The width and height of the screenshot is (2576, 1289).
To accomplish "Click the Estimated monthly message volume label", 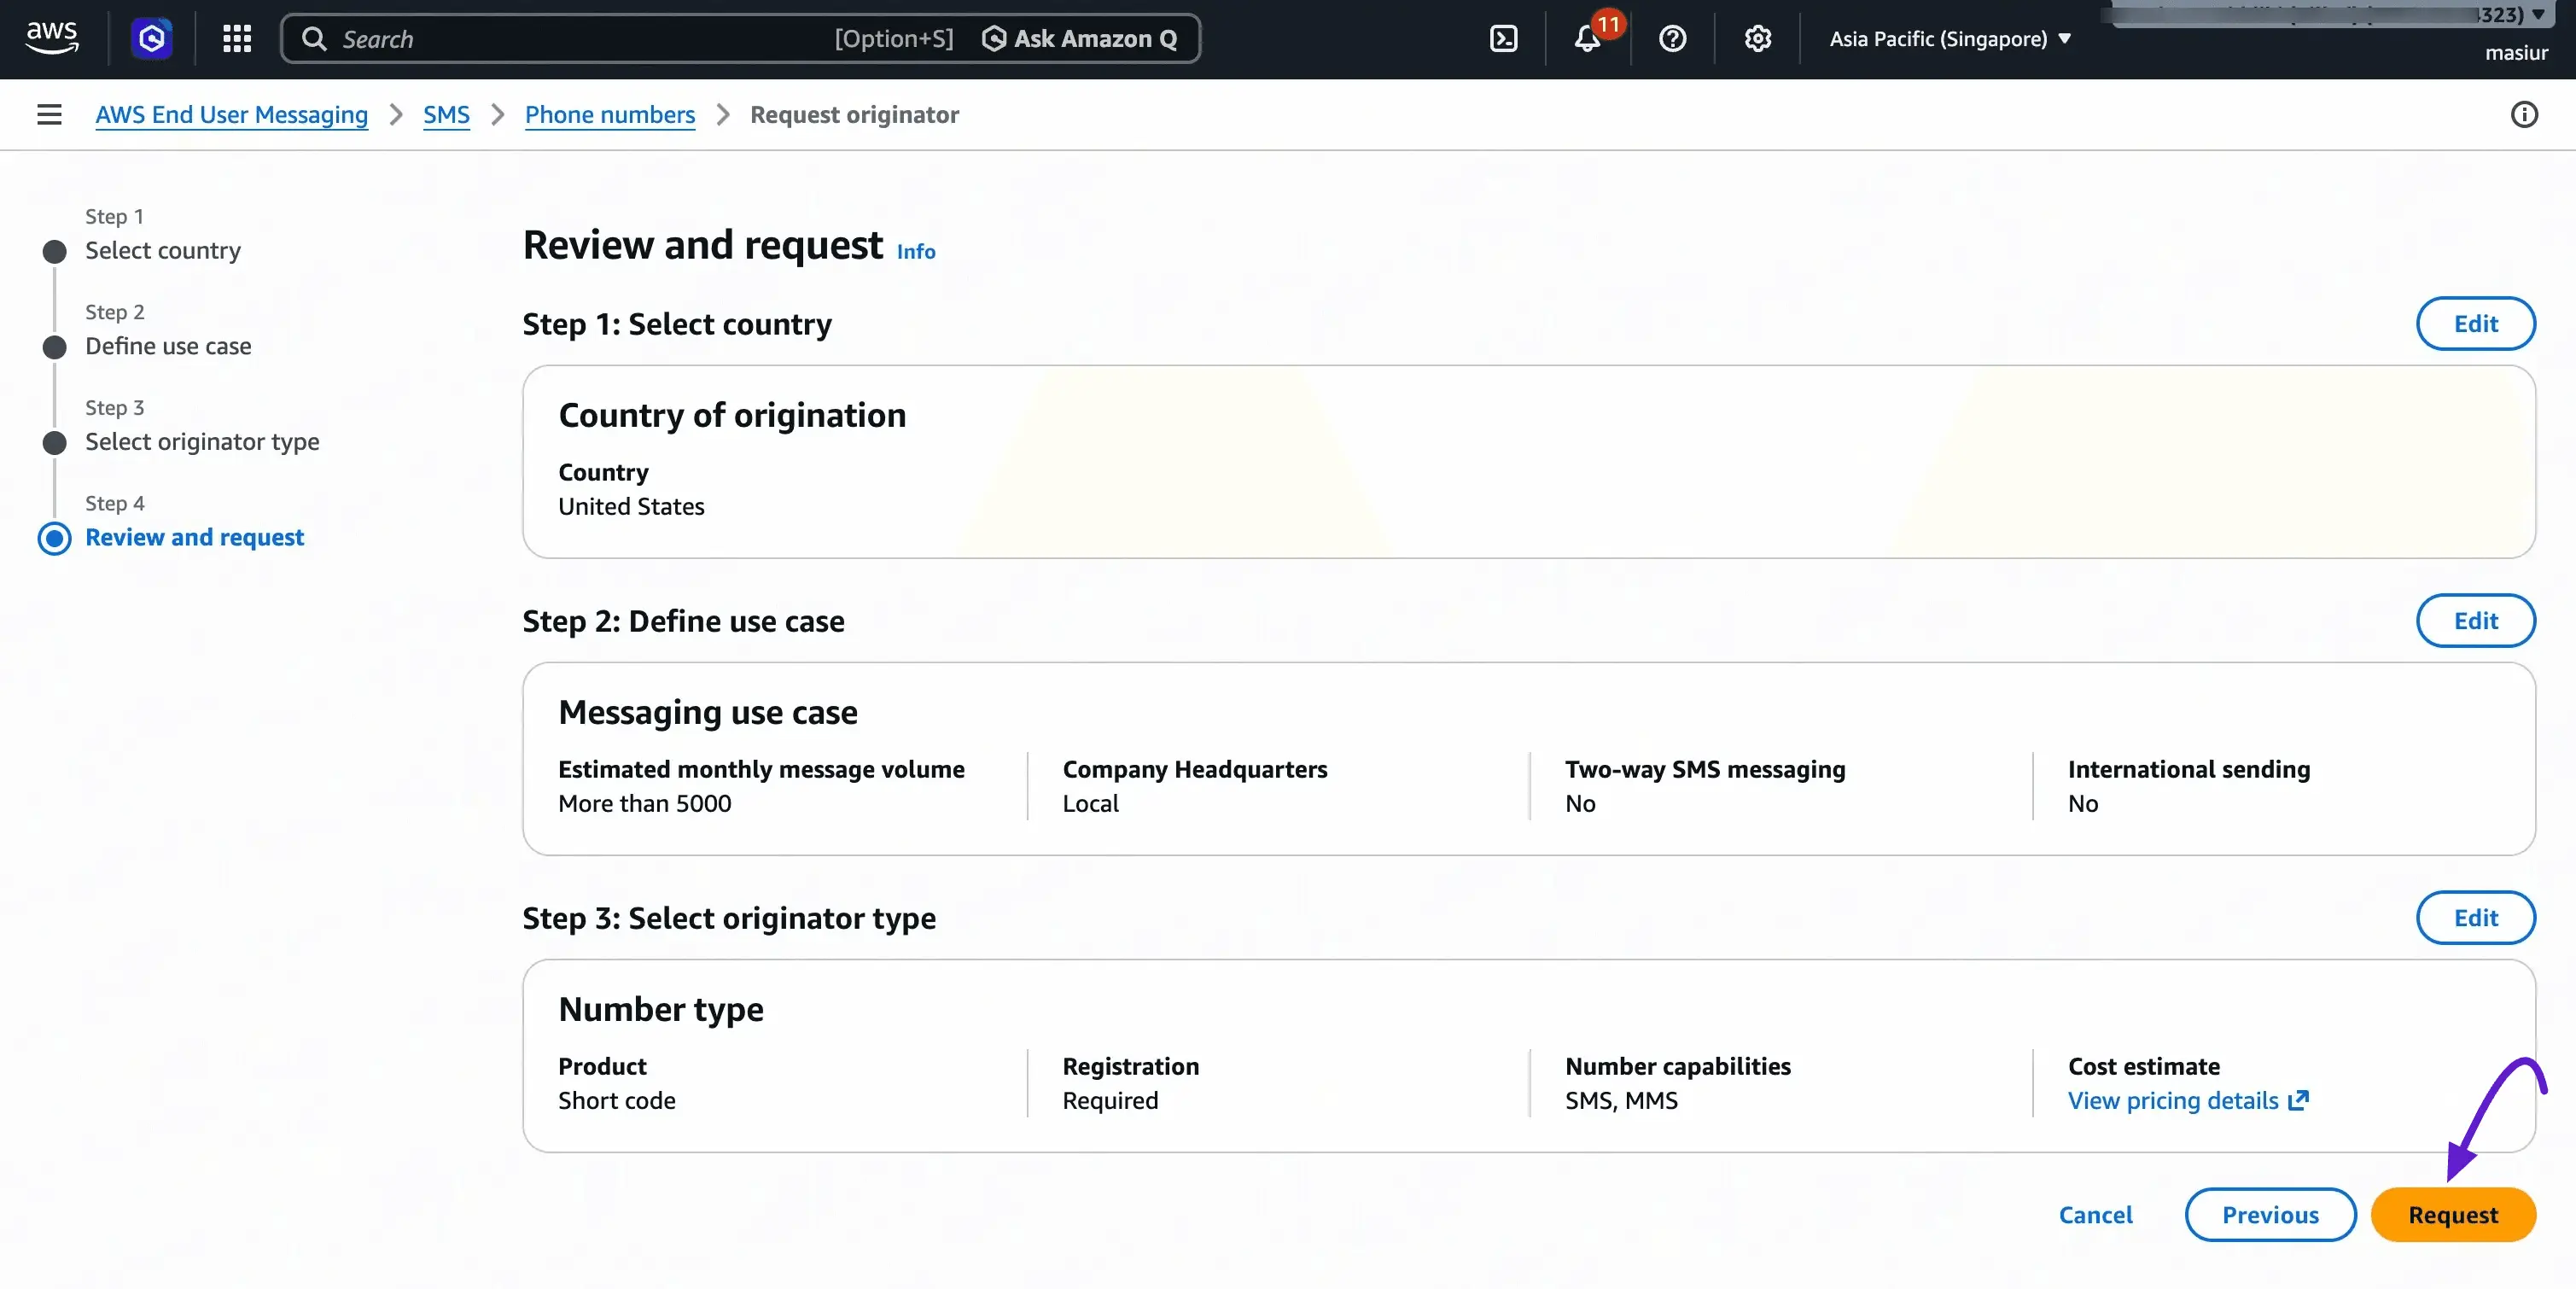I will click(761, 769).
